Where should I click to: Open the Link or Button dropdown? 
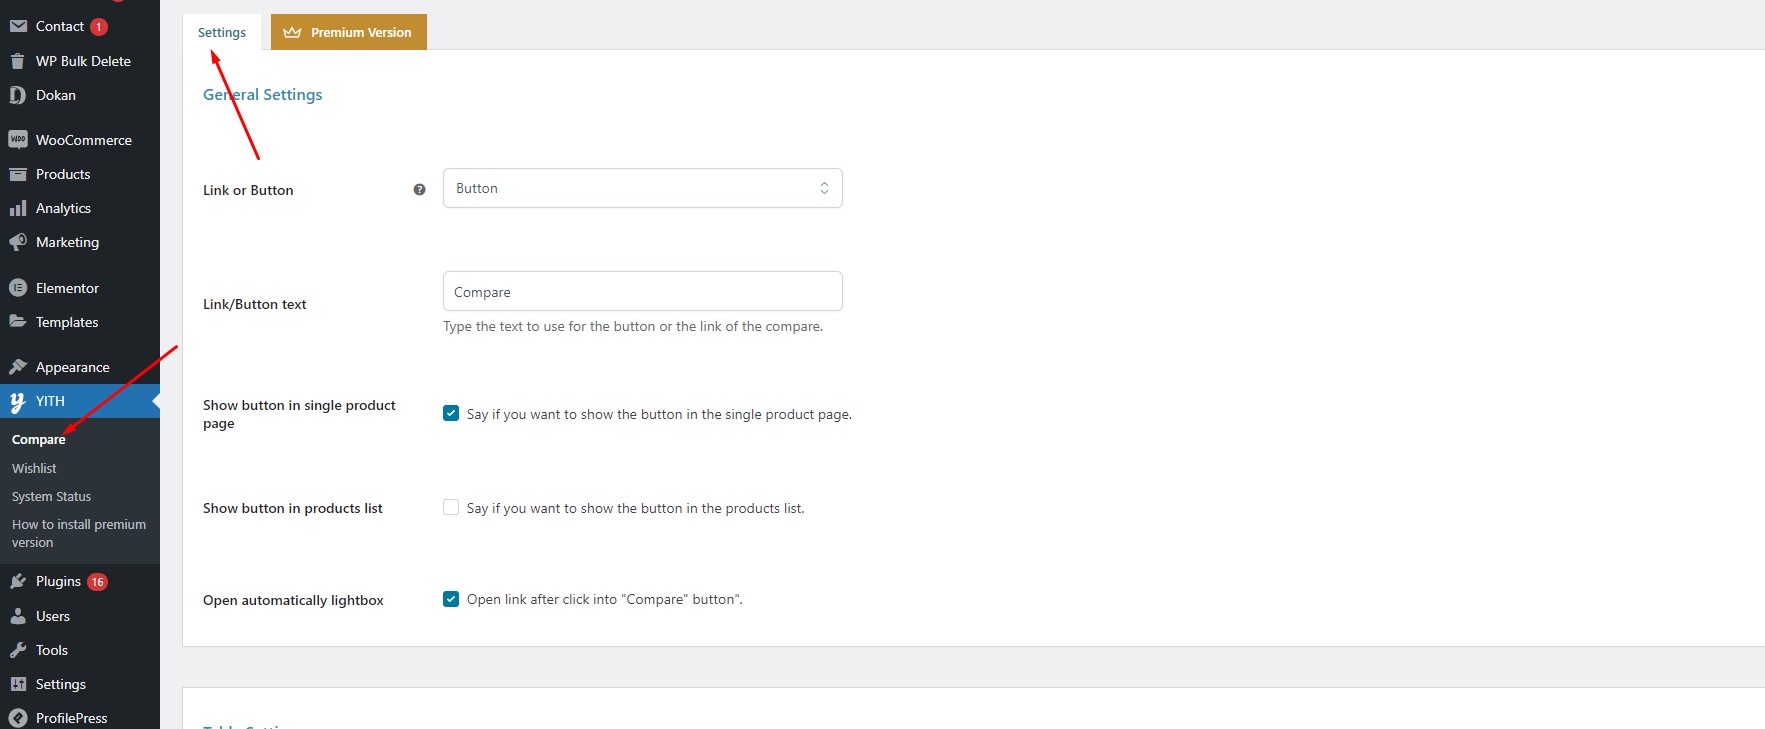click(x=643, y=188)
